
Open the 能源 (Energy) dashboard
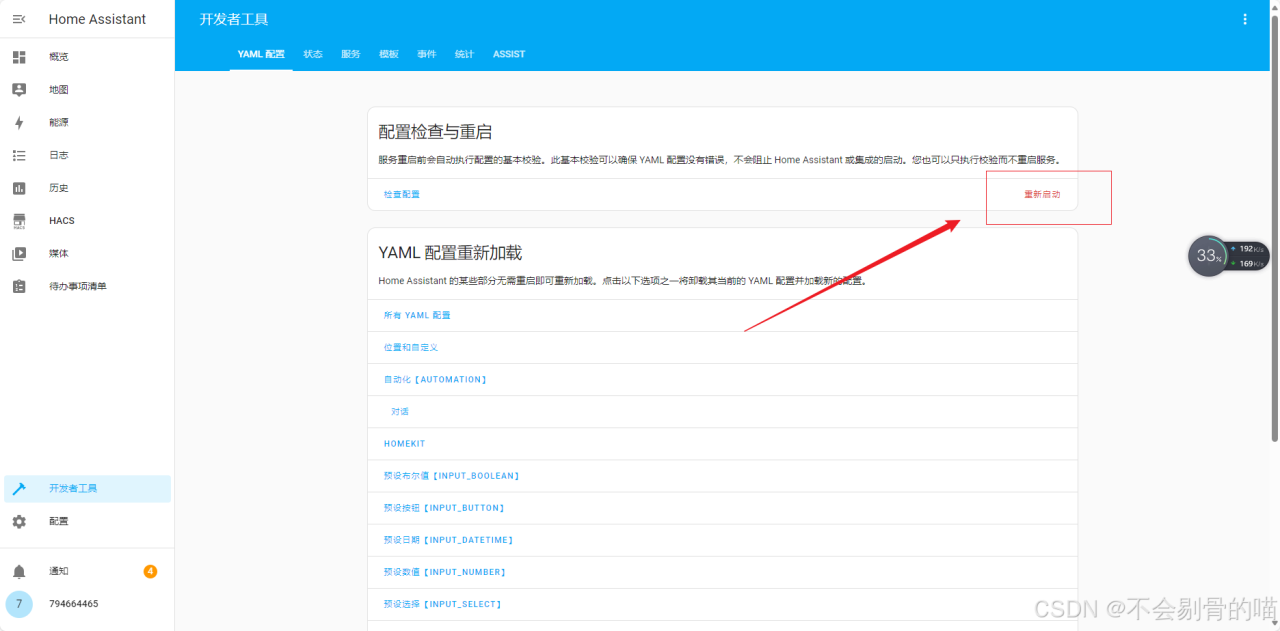[x=57, y=122]
